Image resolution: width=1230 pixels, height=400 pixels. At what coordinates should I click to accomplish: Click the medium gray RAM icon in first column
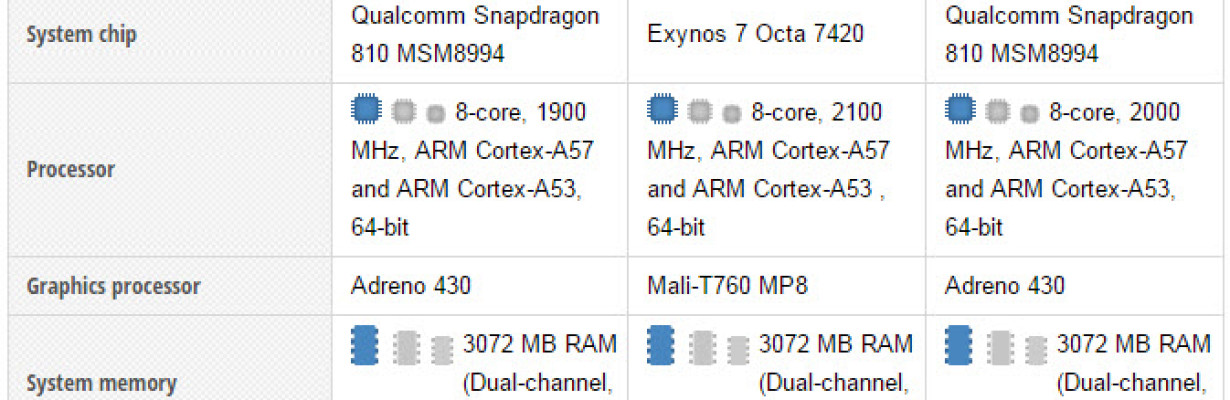(x=406, y=346)
